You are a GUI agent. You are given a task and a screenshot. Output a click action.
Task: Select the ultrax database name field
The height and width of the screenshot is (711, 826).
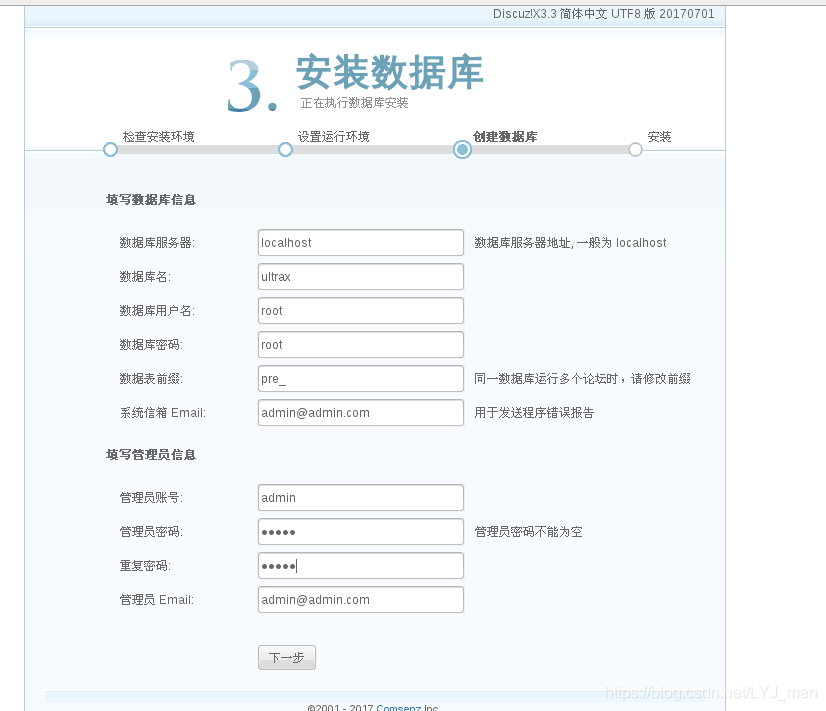(x=360, y=276)
